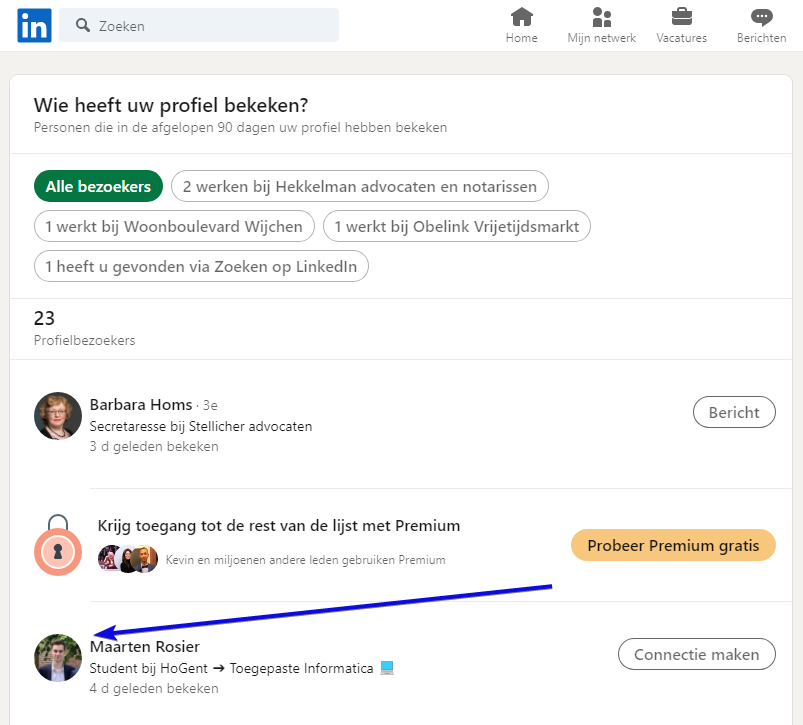Viewport: 803px width, 725px height.
Task: Click Connectie maken for Maarten Rosier
Action: (x=697, y=654)
